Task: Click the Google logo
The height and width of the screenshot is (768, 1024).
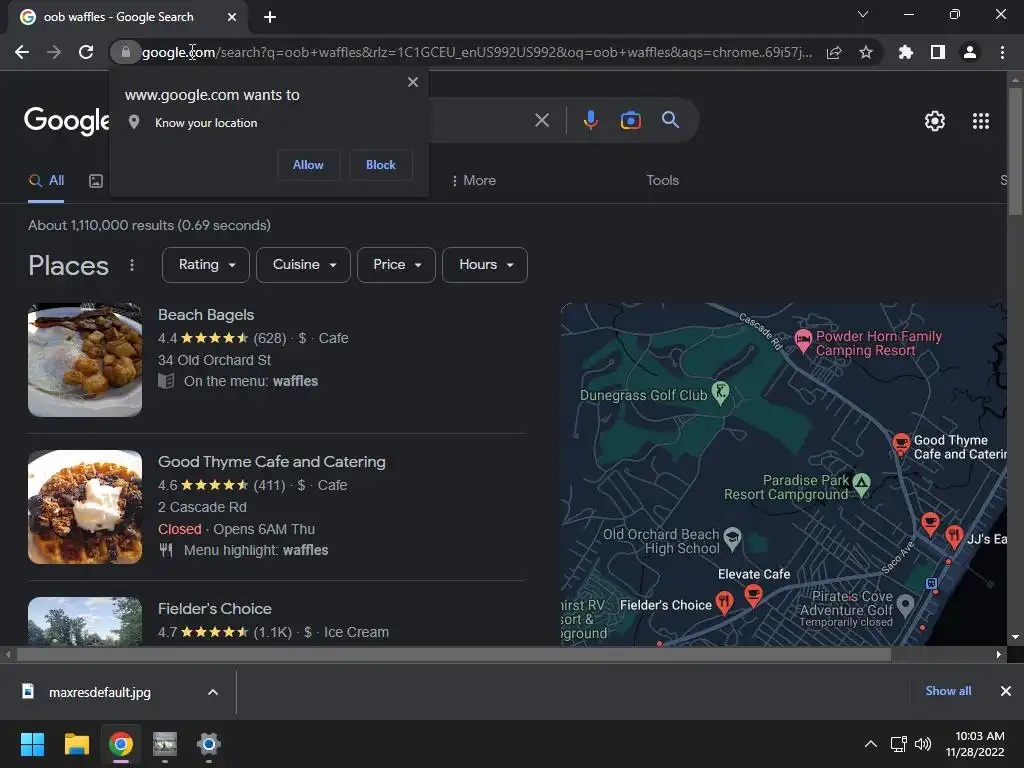Action: coord(67,121)
